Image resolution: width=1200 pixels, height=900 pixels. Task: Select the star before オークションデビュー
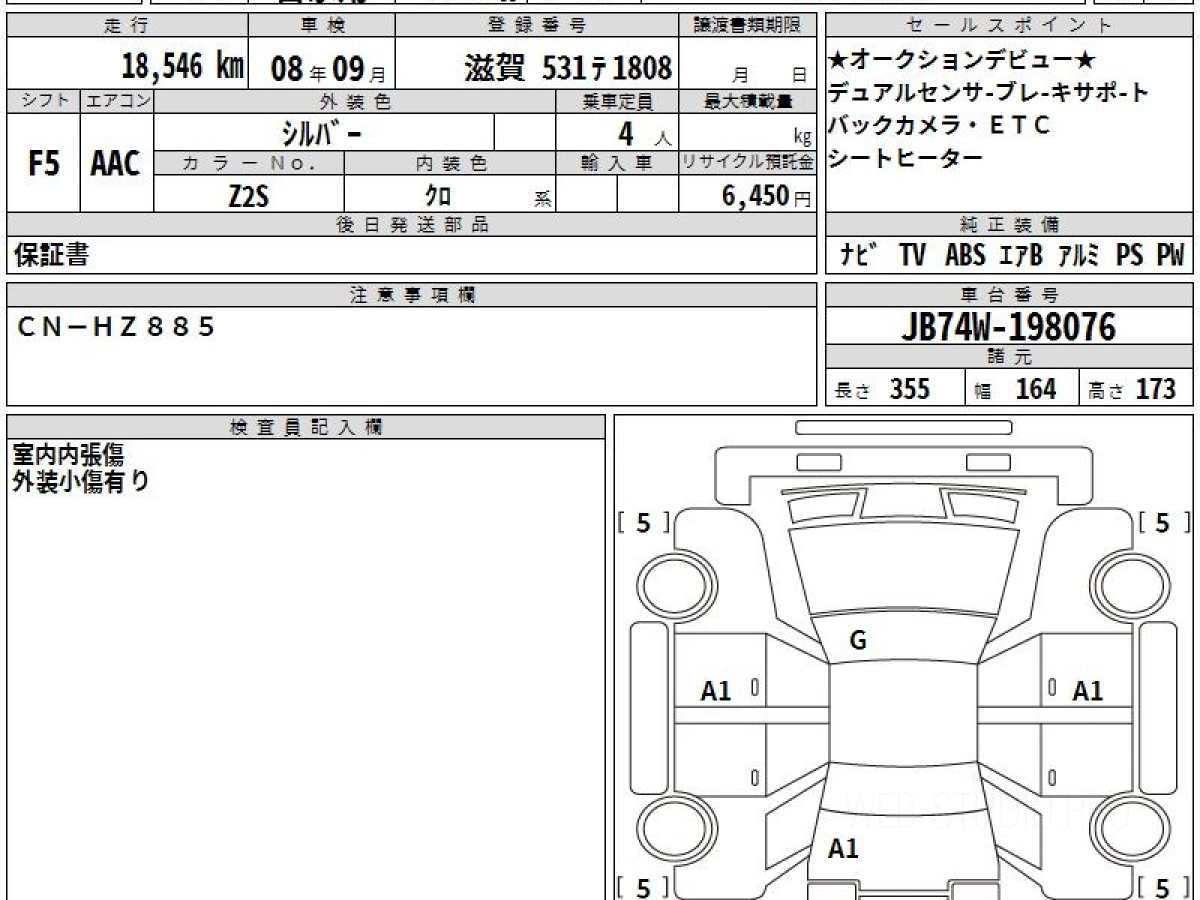(837, 60)
